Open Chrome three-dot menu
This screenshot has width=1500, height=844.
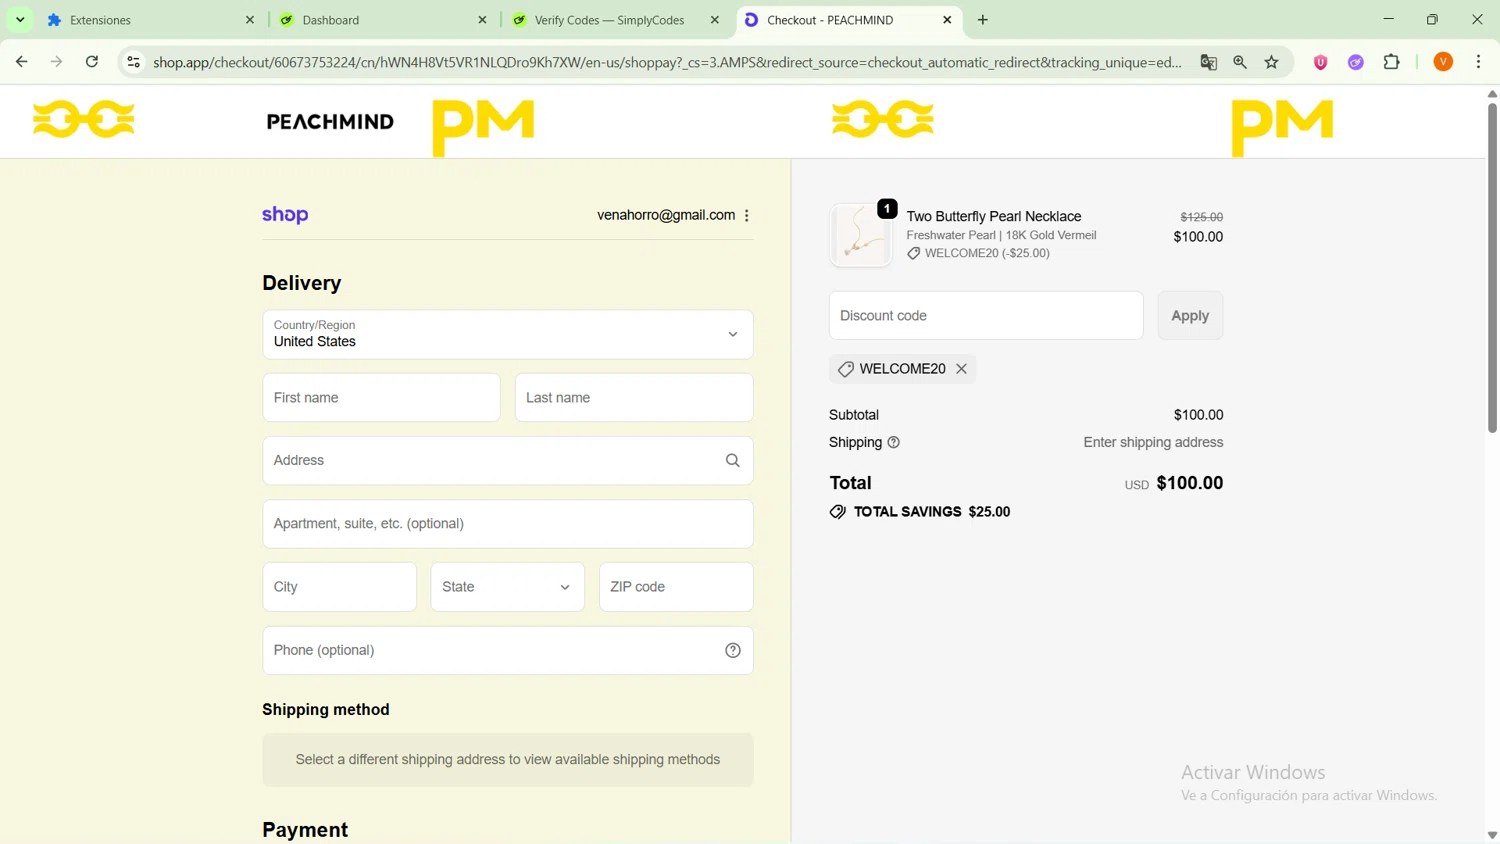point(1479,62)
